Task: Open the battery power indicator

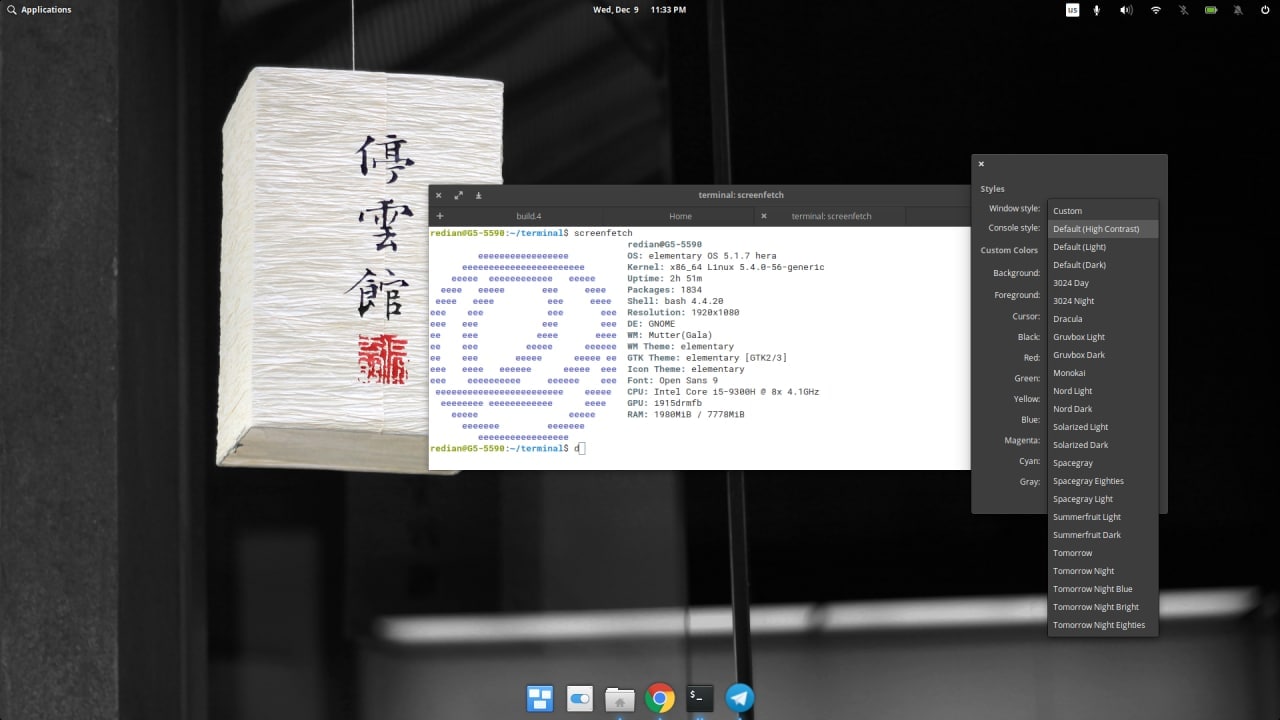Action: point(1211,10)
